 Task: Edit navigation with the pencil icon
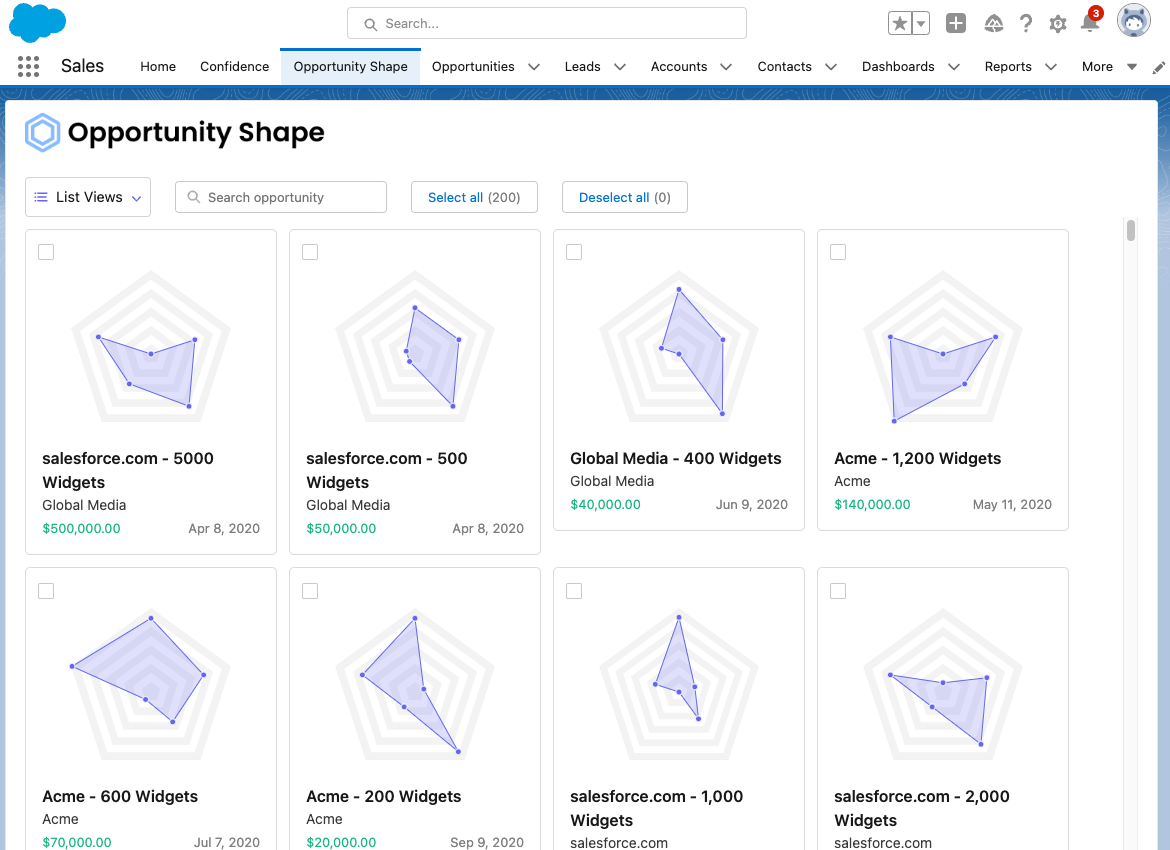coord(1158,67)
